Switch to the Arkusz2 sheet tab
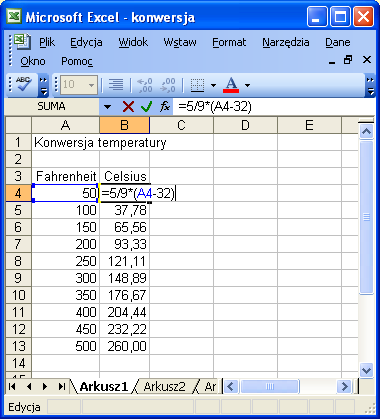 click(x=164, y=387)
